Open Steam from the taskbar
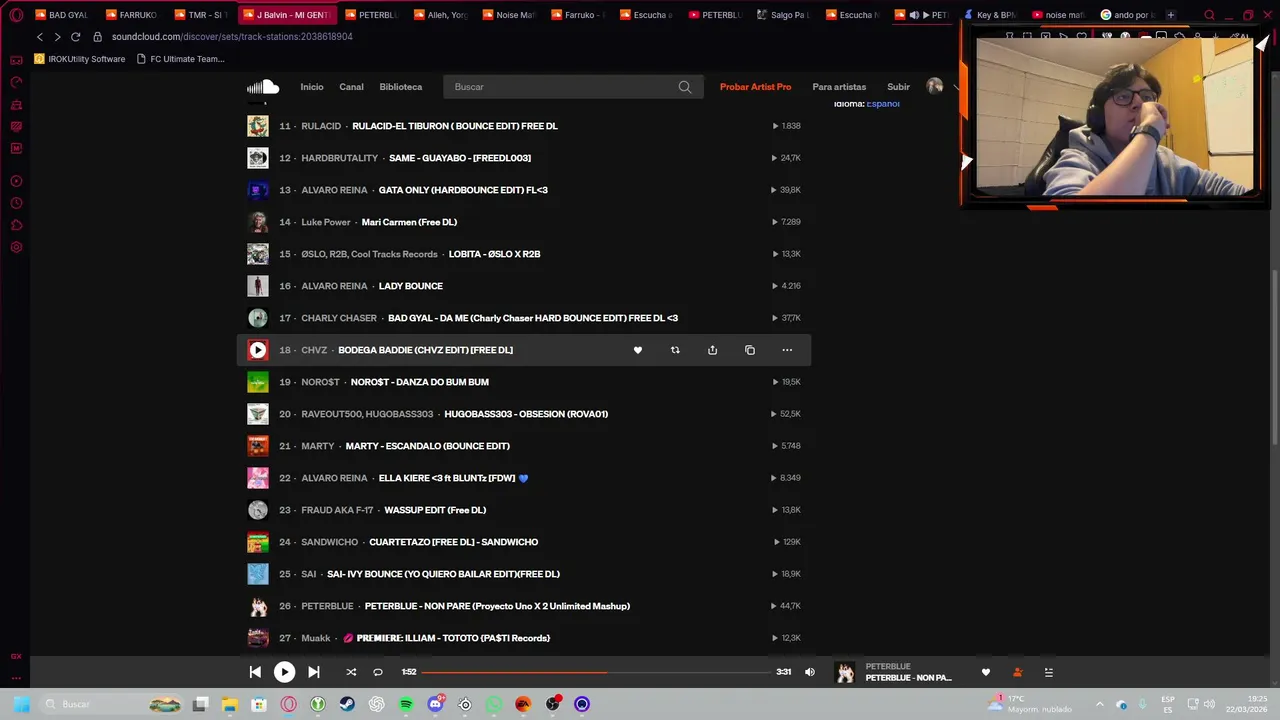This screenshot has width=1280, height=720. [x=347, y=704]
